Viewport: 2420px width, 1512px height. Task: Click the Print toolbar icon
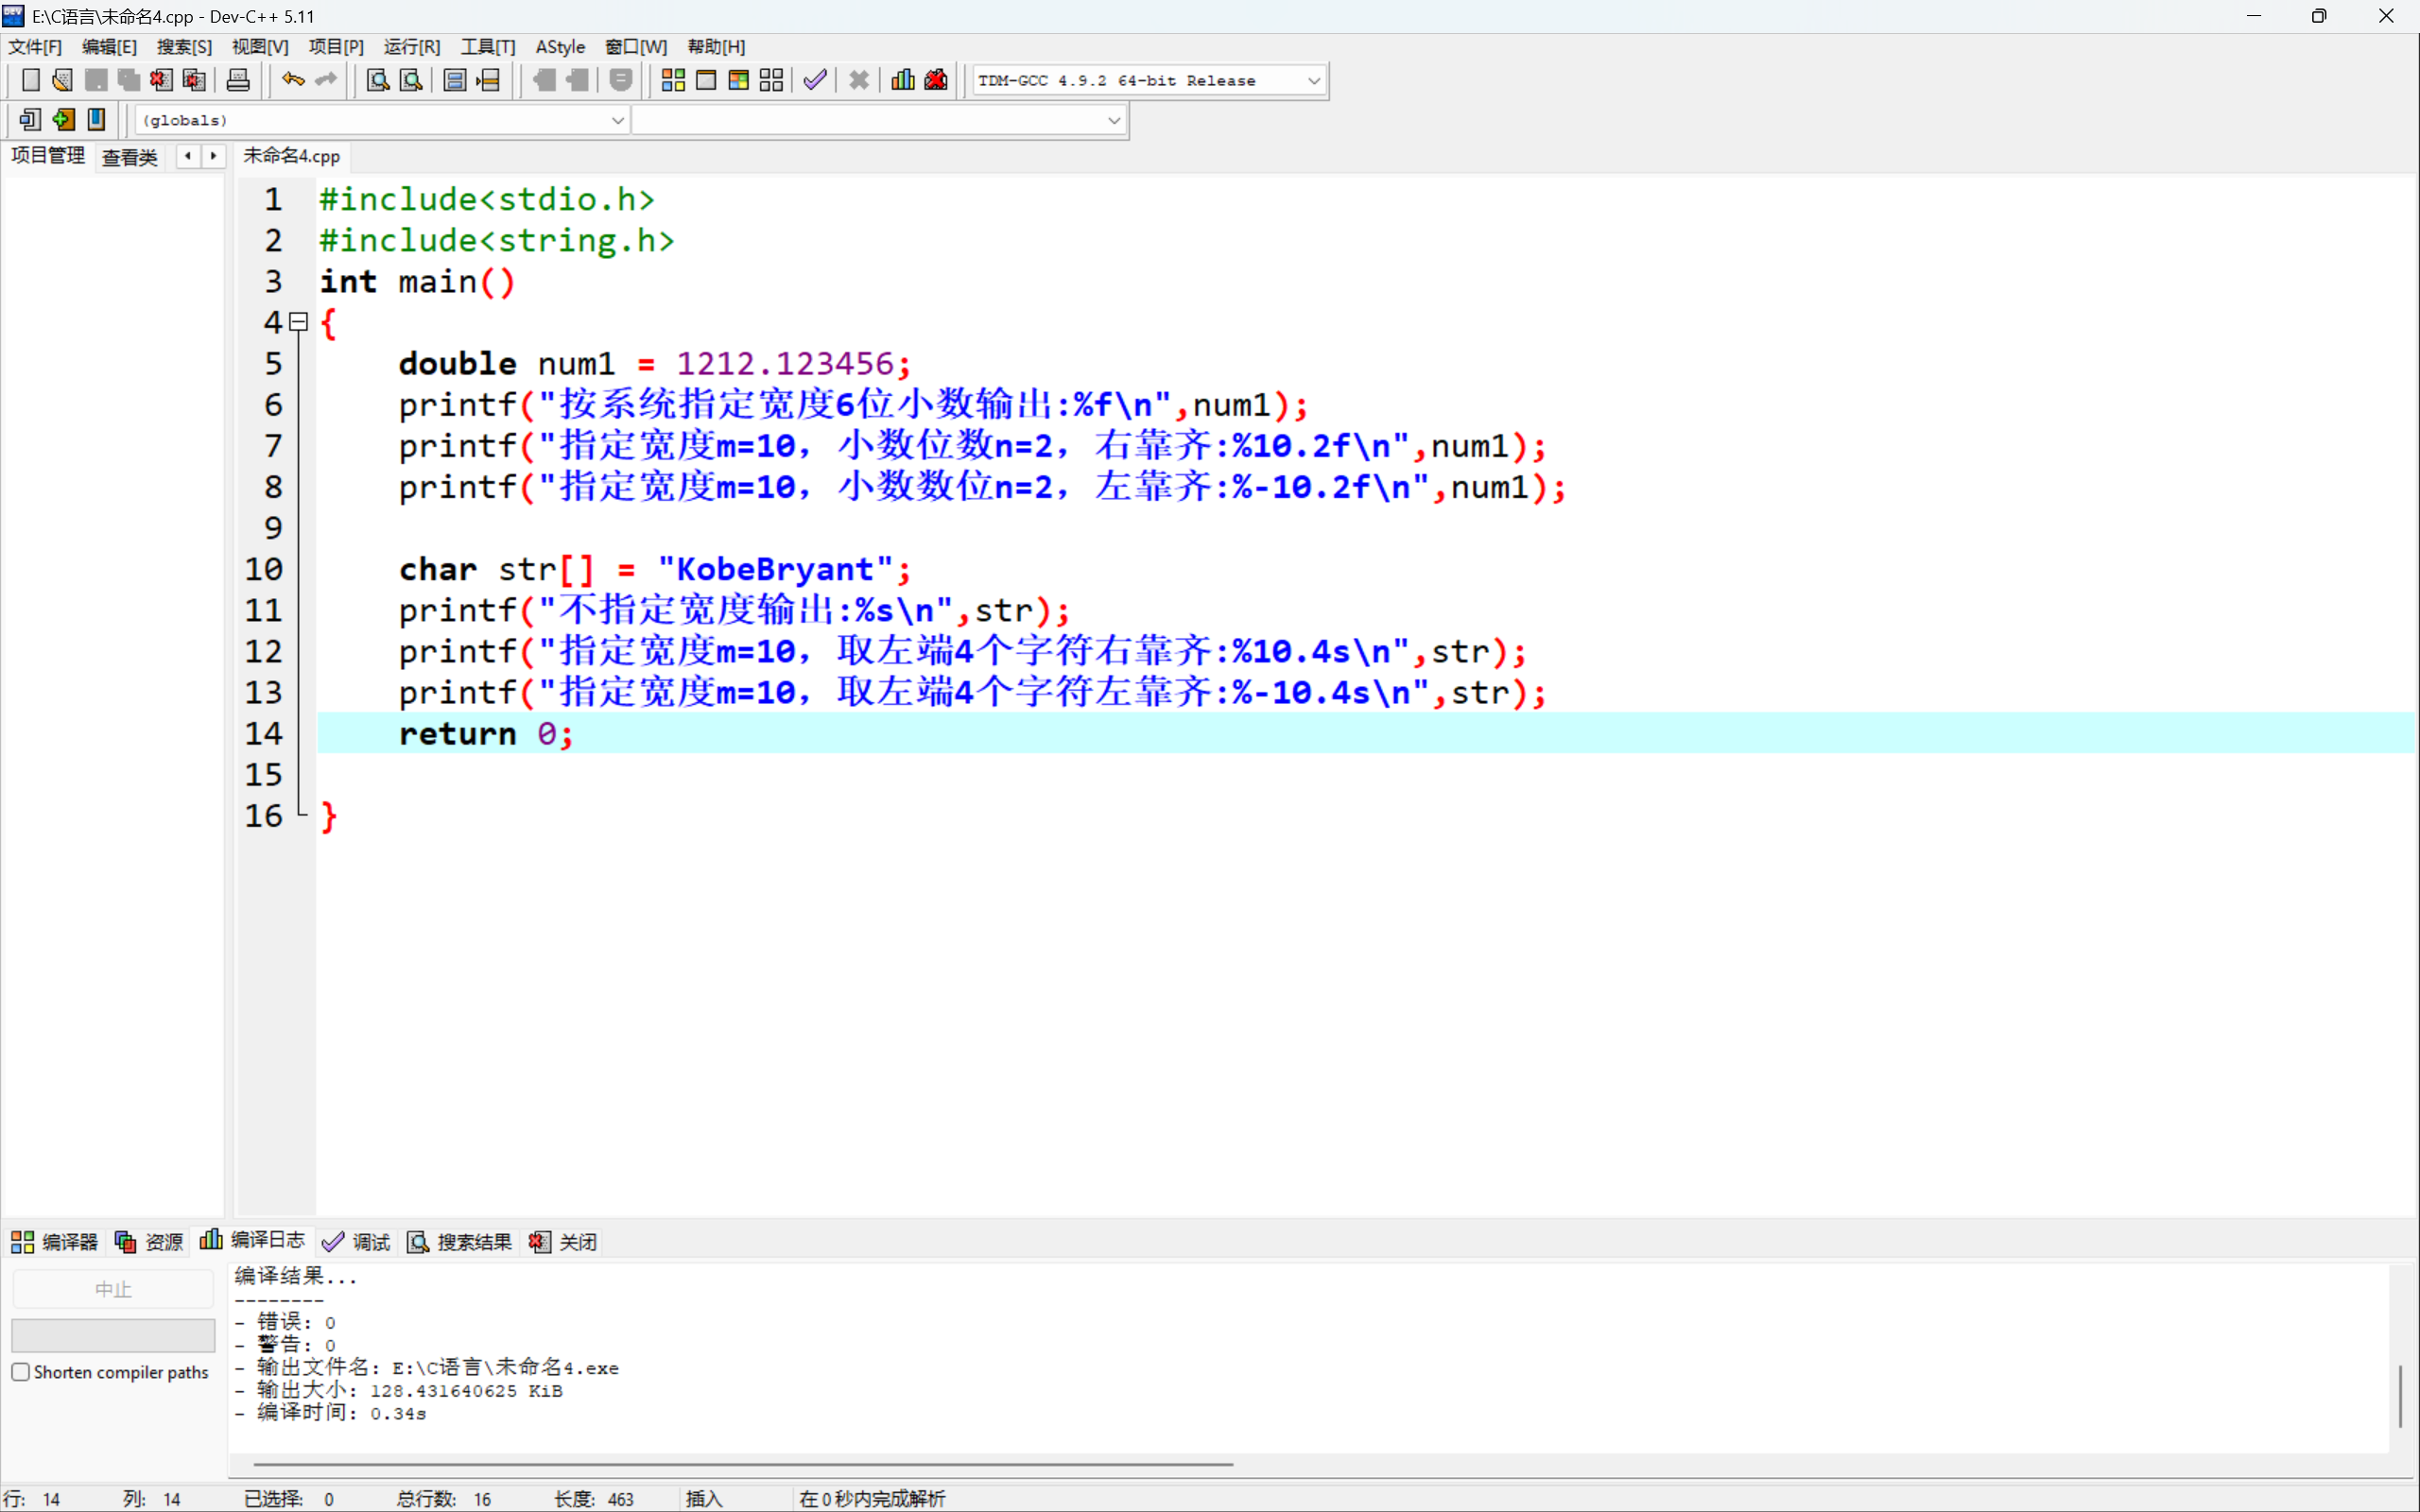[x=238, y=80]
